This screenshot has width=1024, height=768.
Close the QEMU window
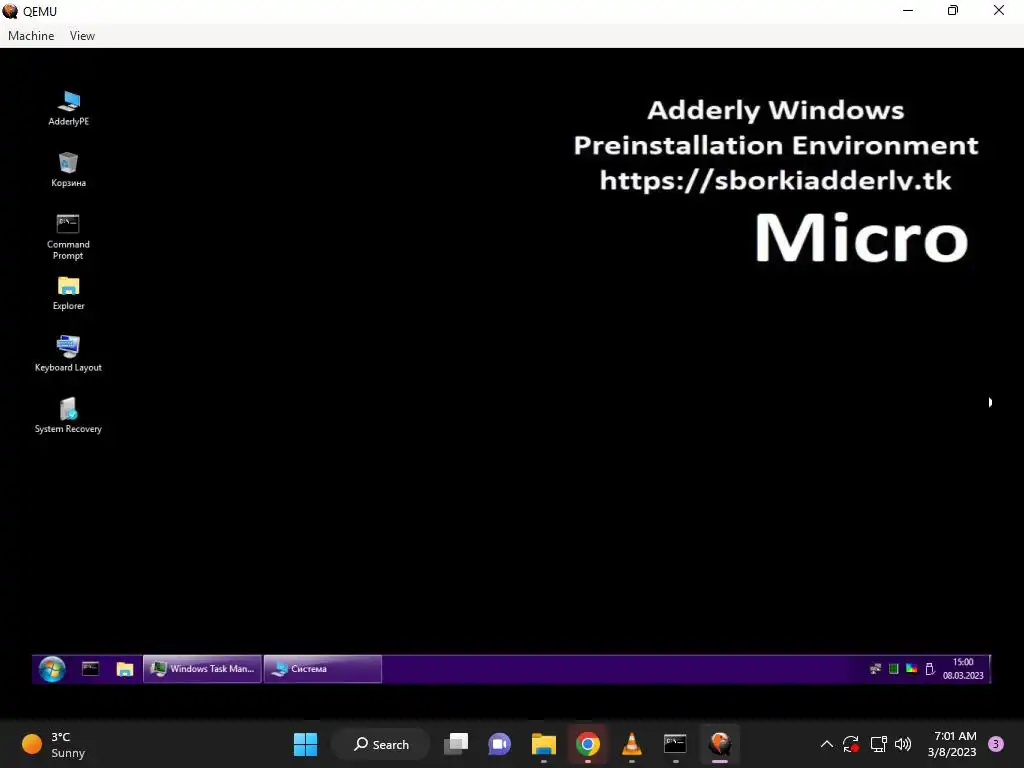[999, 10]
